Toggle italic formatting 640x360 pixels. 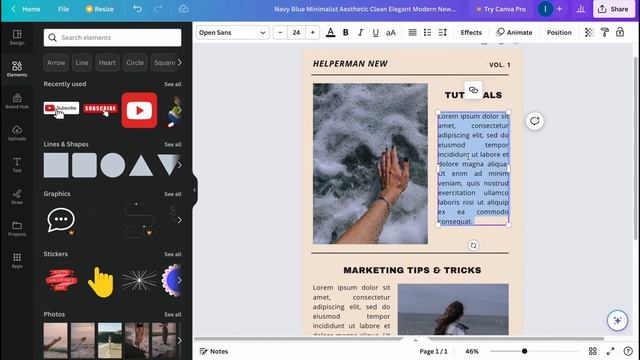tap(360, 32)
